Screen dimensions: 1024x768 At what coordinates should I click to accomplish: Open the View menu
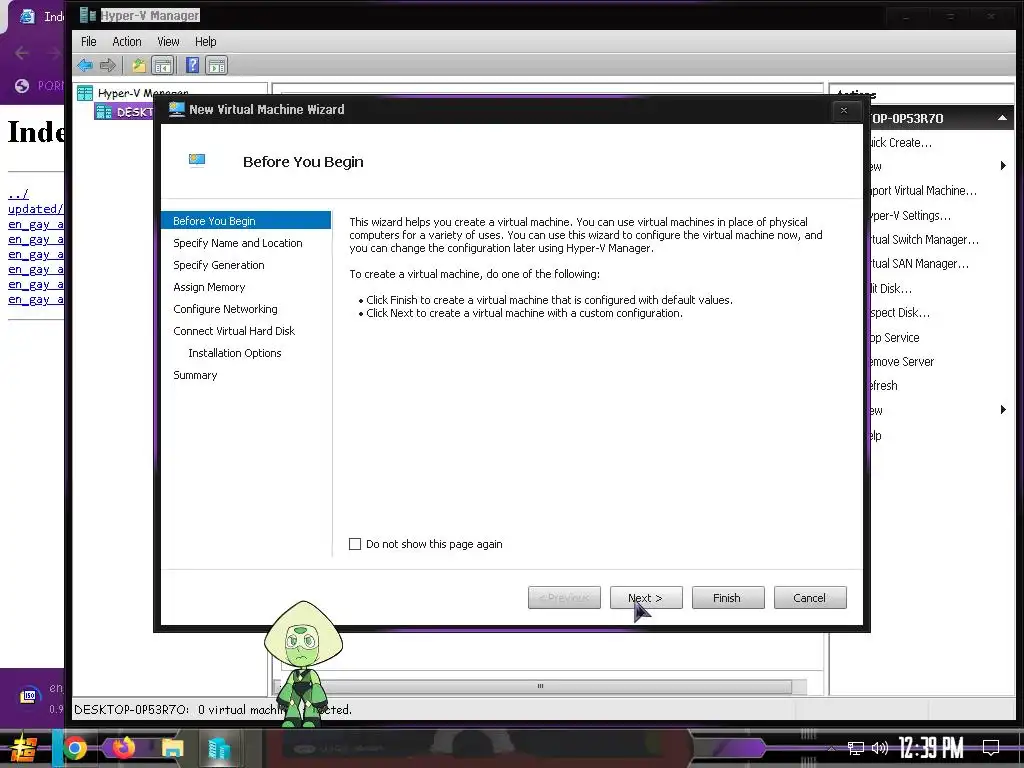[x=168, y=42]
